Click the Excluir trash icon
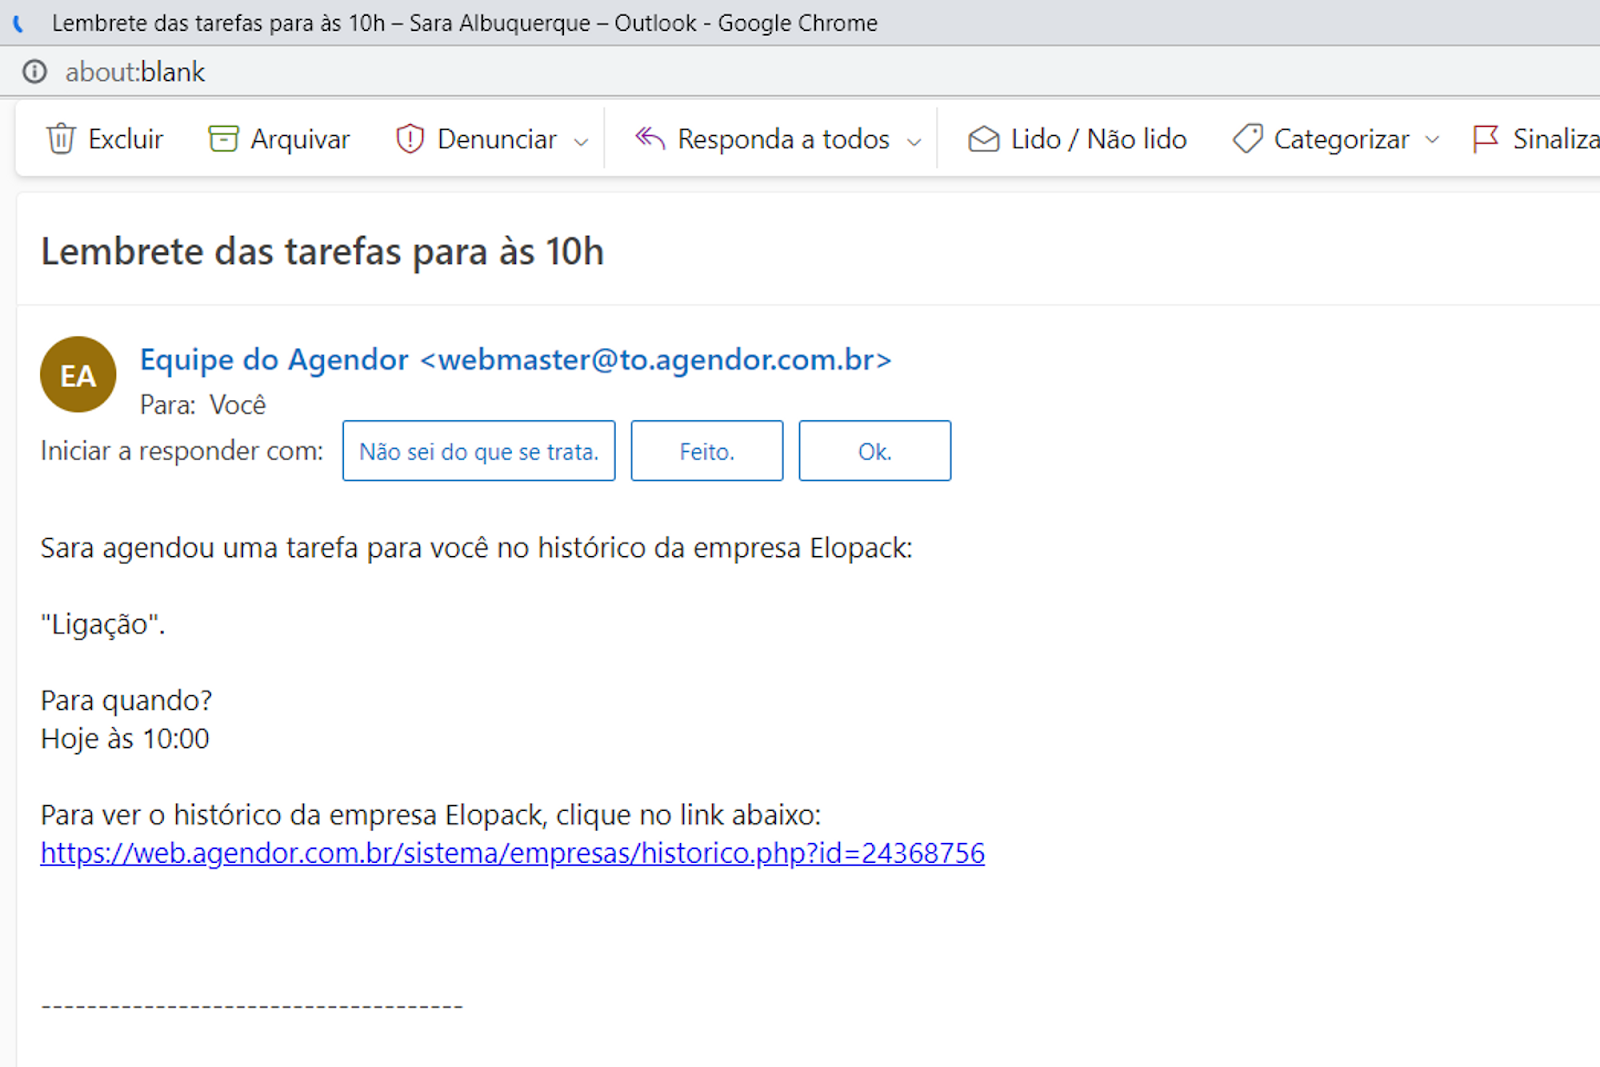1600x1067 pixels. point(61,139)
